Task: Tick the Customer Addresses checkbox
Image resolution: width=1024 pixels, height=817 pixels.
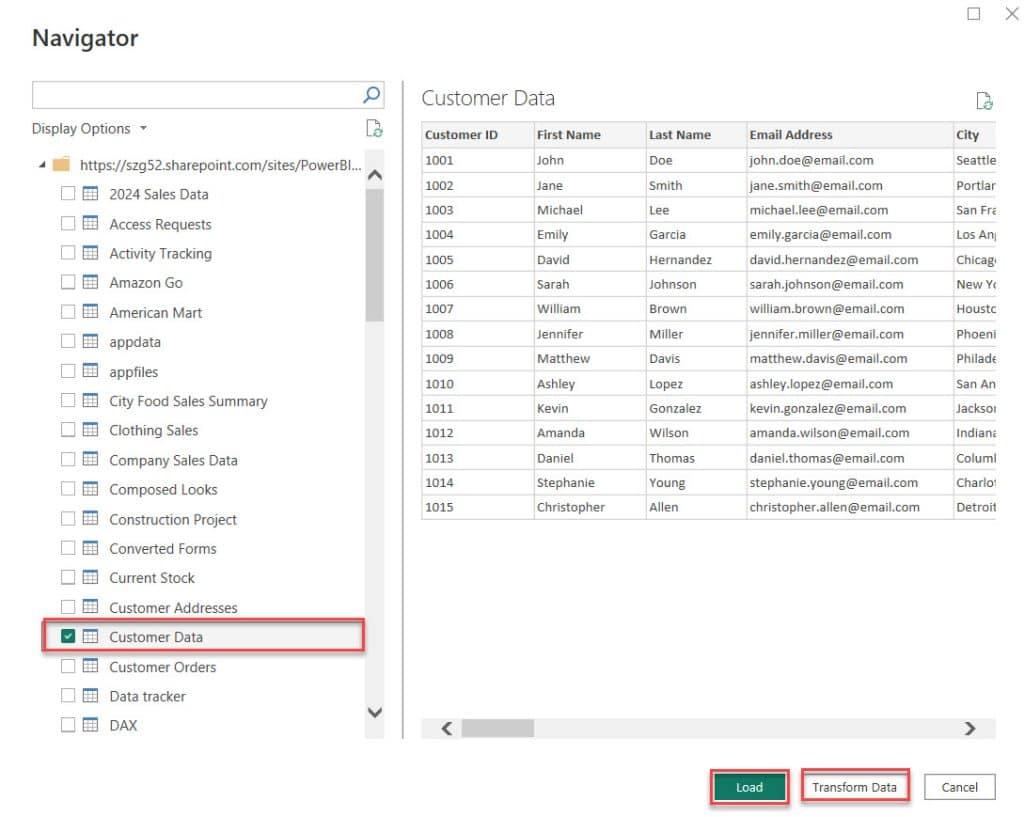Action: pos(68,607)
